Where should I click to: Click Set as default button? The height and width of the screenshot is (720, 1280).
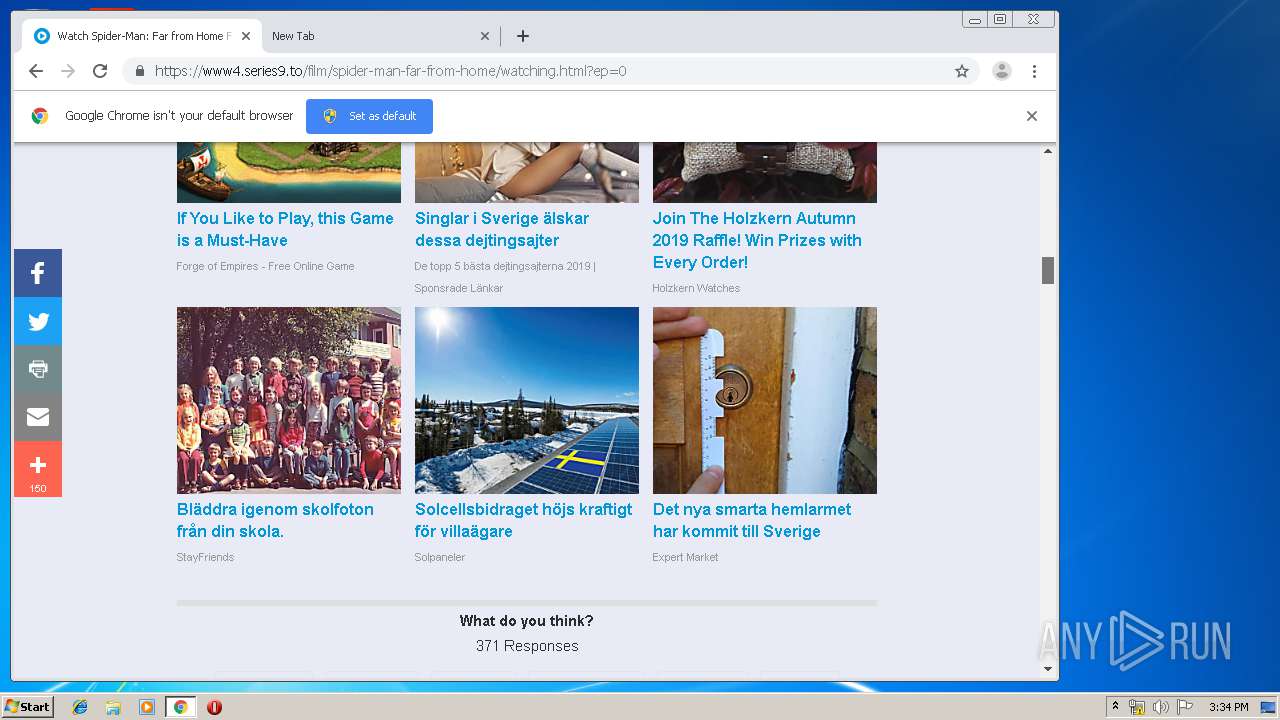point(369,116)
